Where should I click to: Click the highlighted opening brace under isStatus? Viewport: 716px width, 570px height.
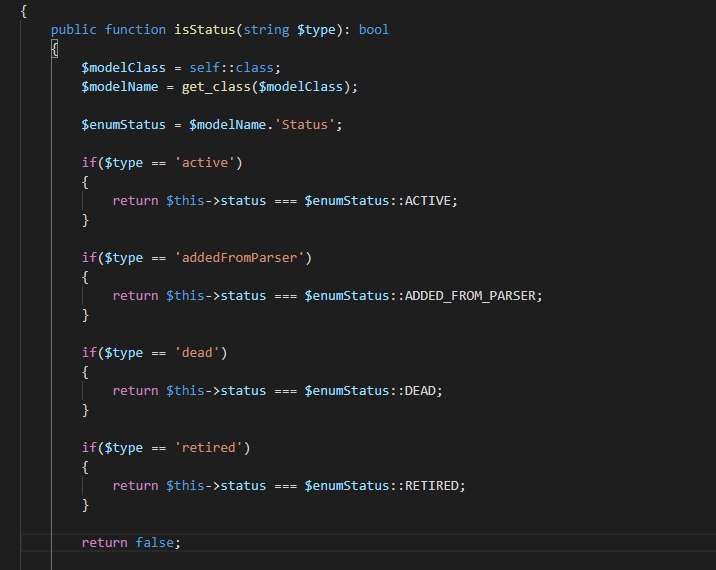point(54,48)
